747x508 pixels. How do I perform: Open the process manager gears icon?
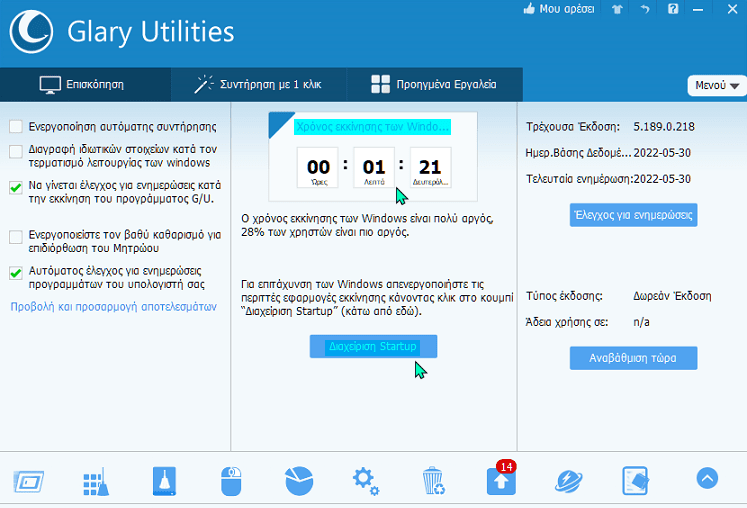pyautogui.click(x=366, y=481)
